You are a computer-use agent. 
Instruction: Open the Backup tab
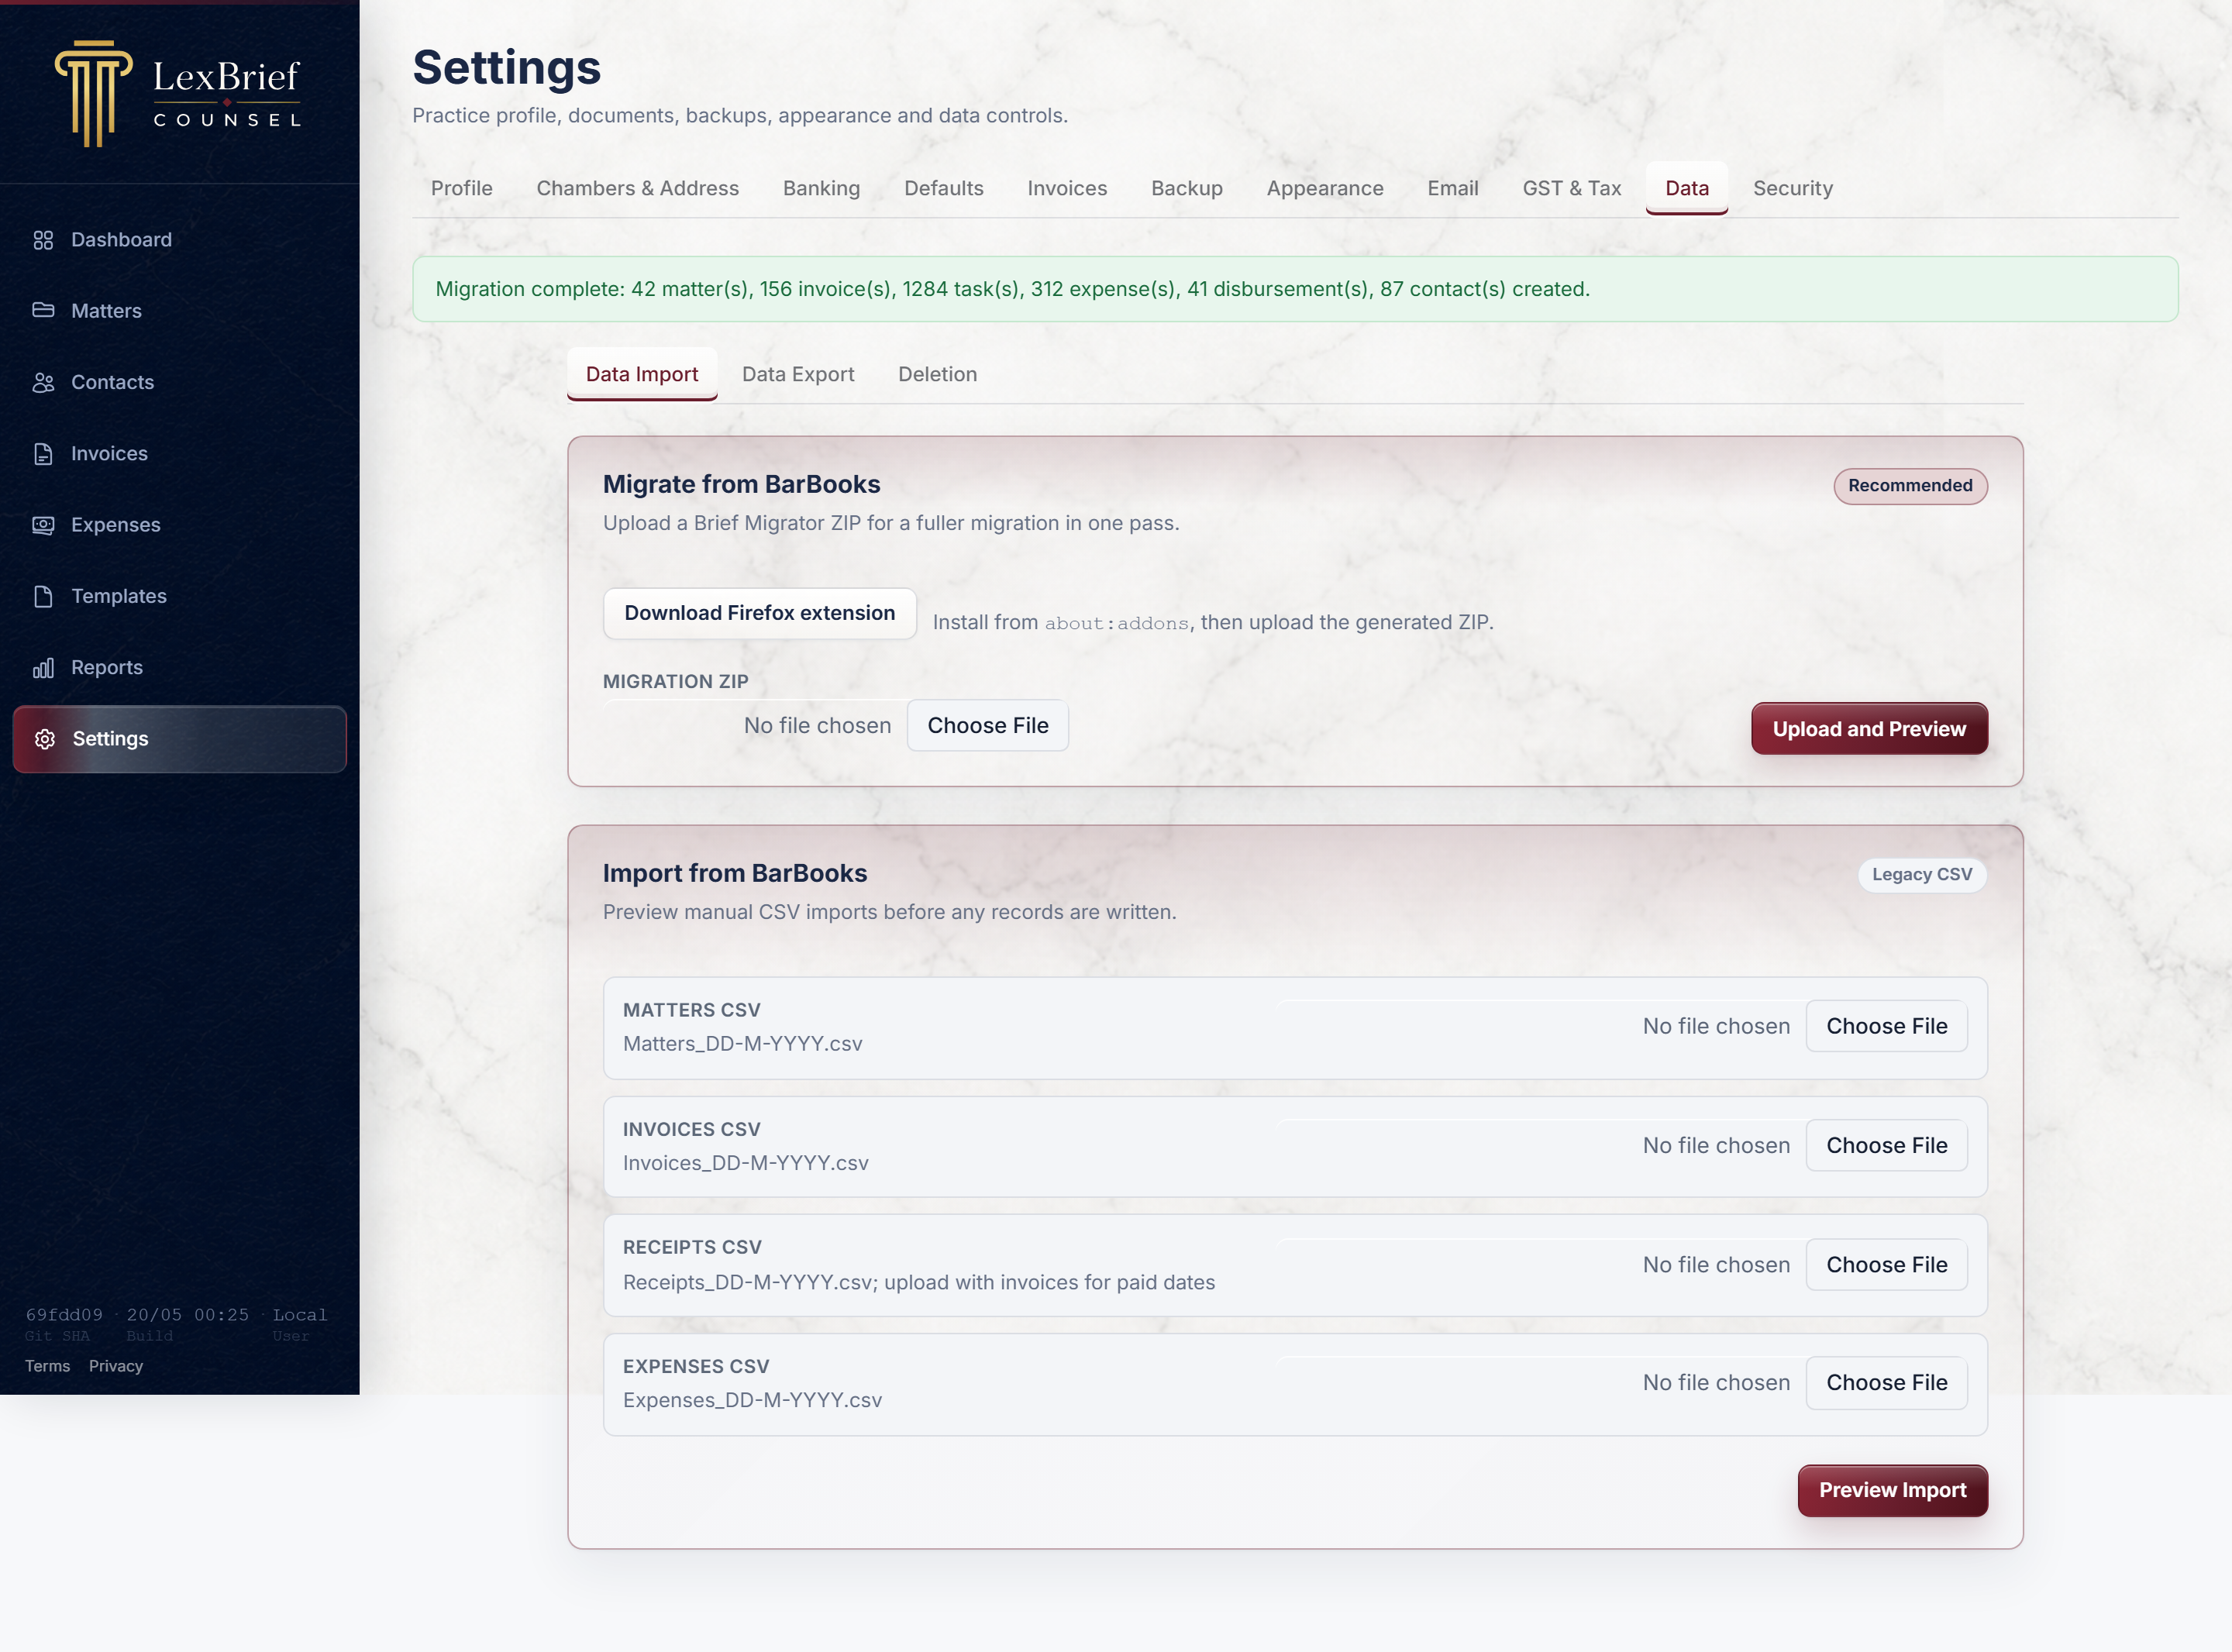pos(1187,188)
